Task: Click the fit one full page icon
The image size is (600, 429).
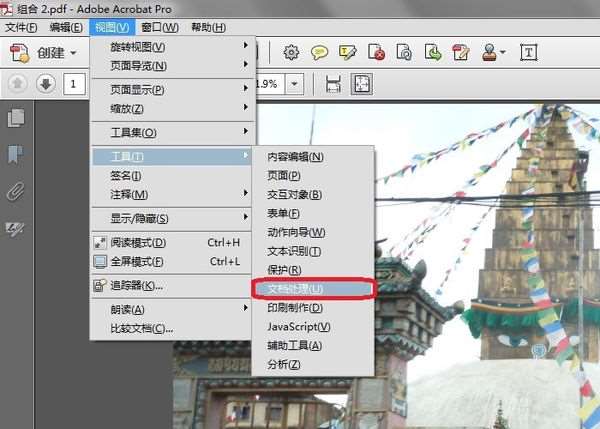Action: [x=362, y=84]
